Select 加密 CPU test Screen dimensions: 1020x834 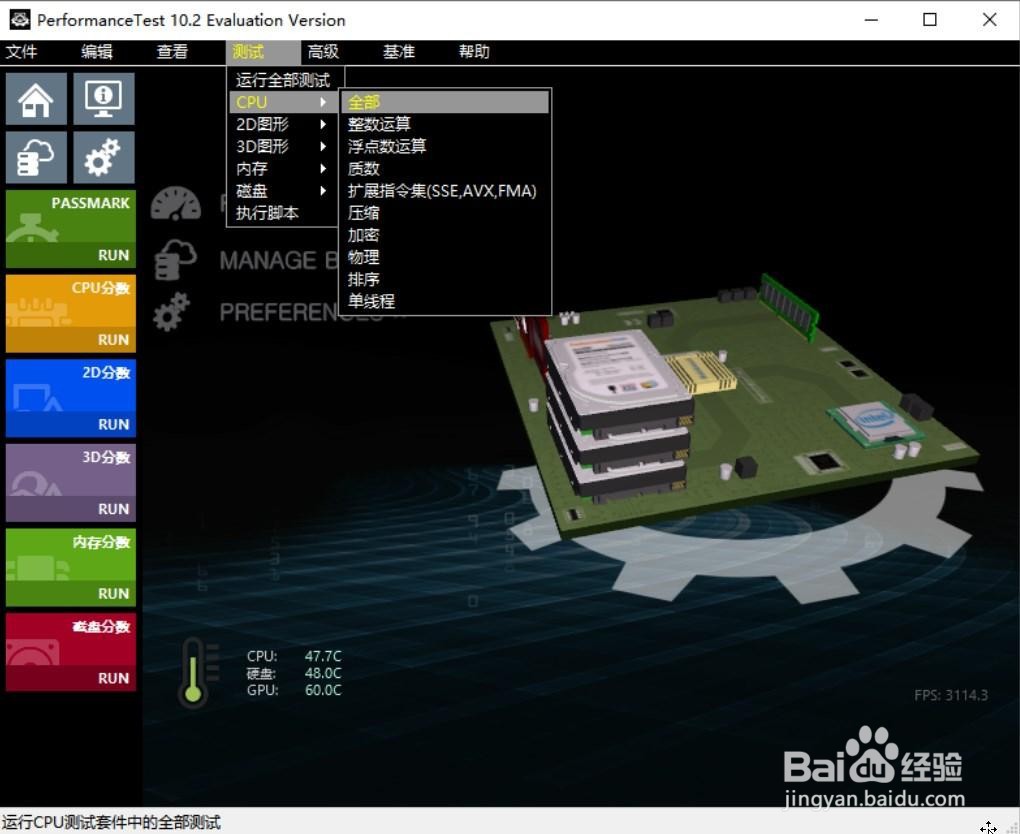pos(446,235)
